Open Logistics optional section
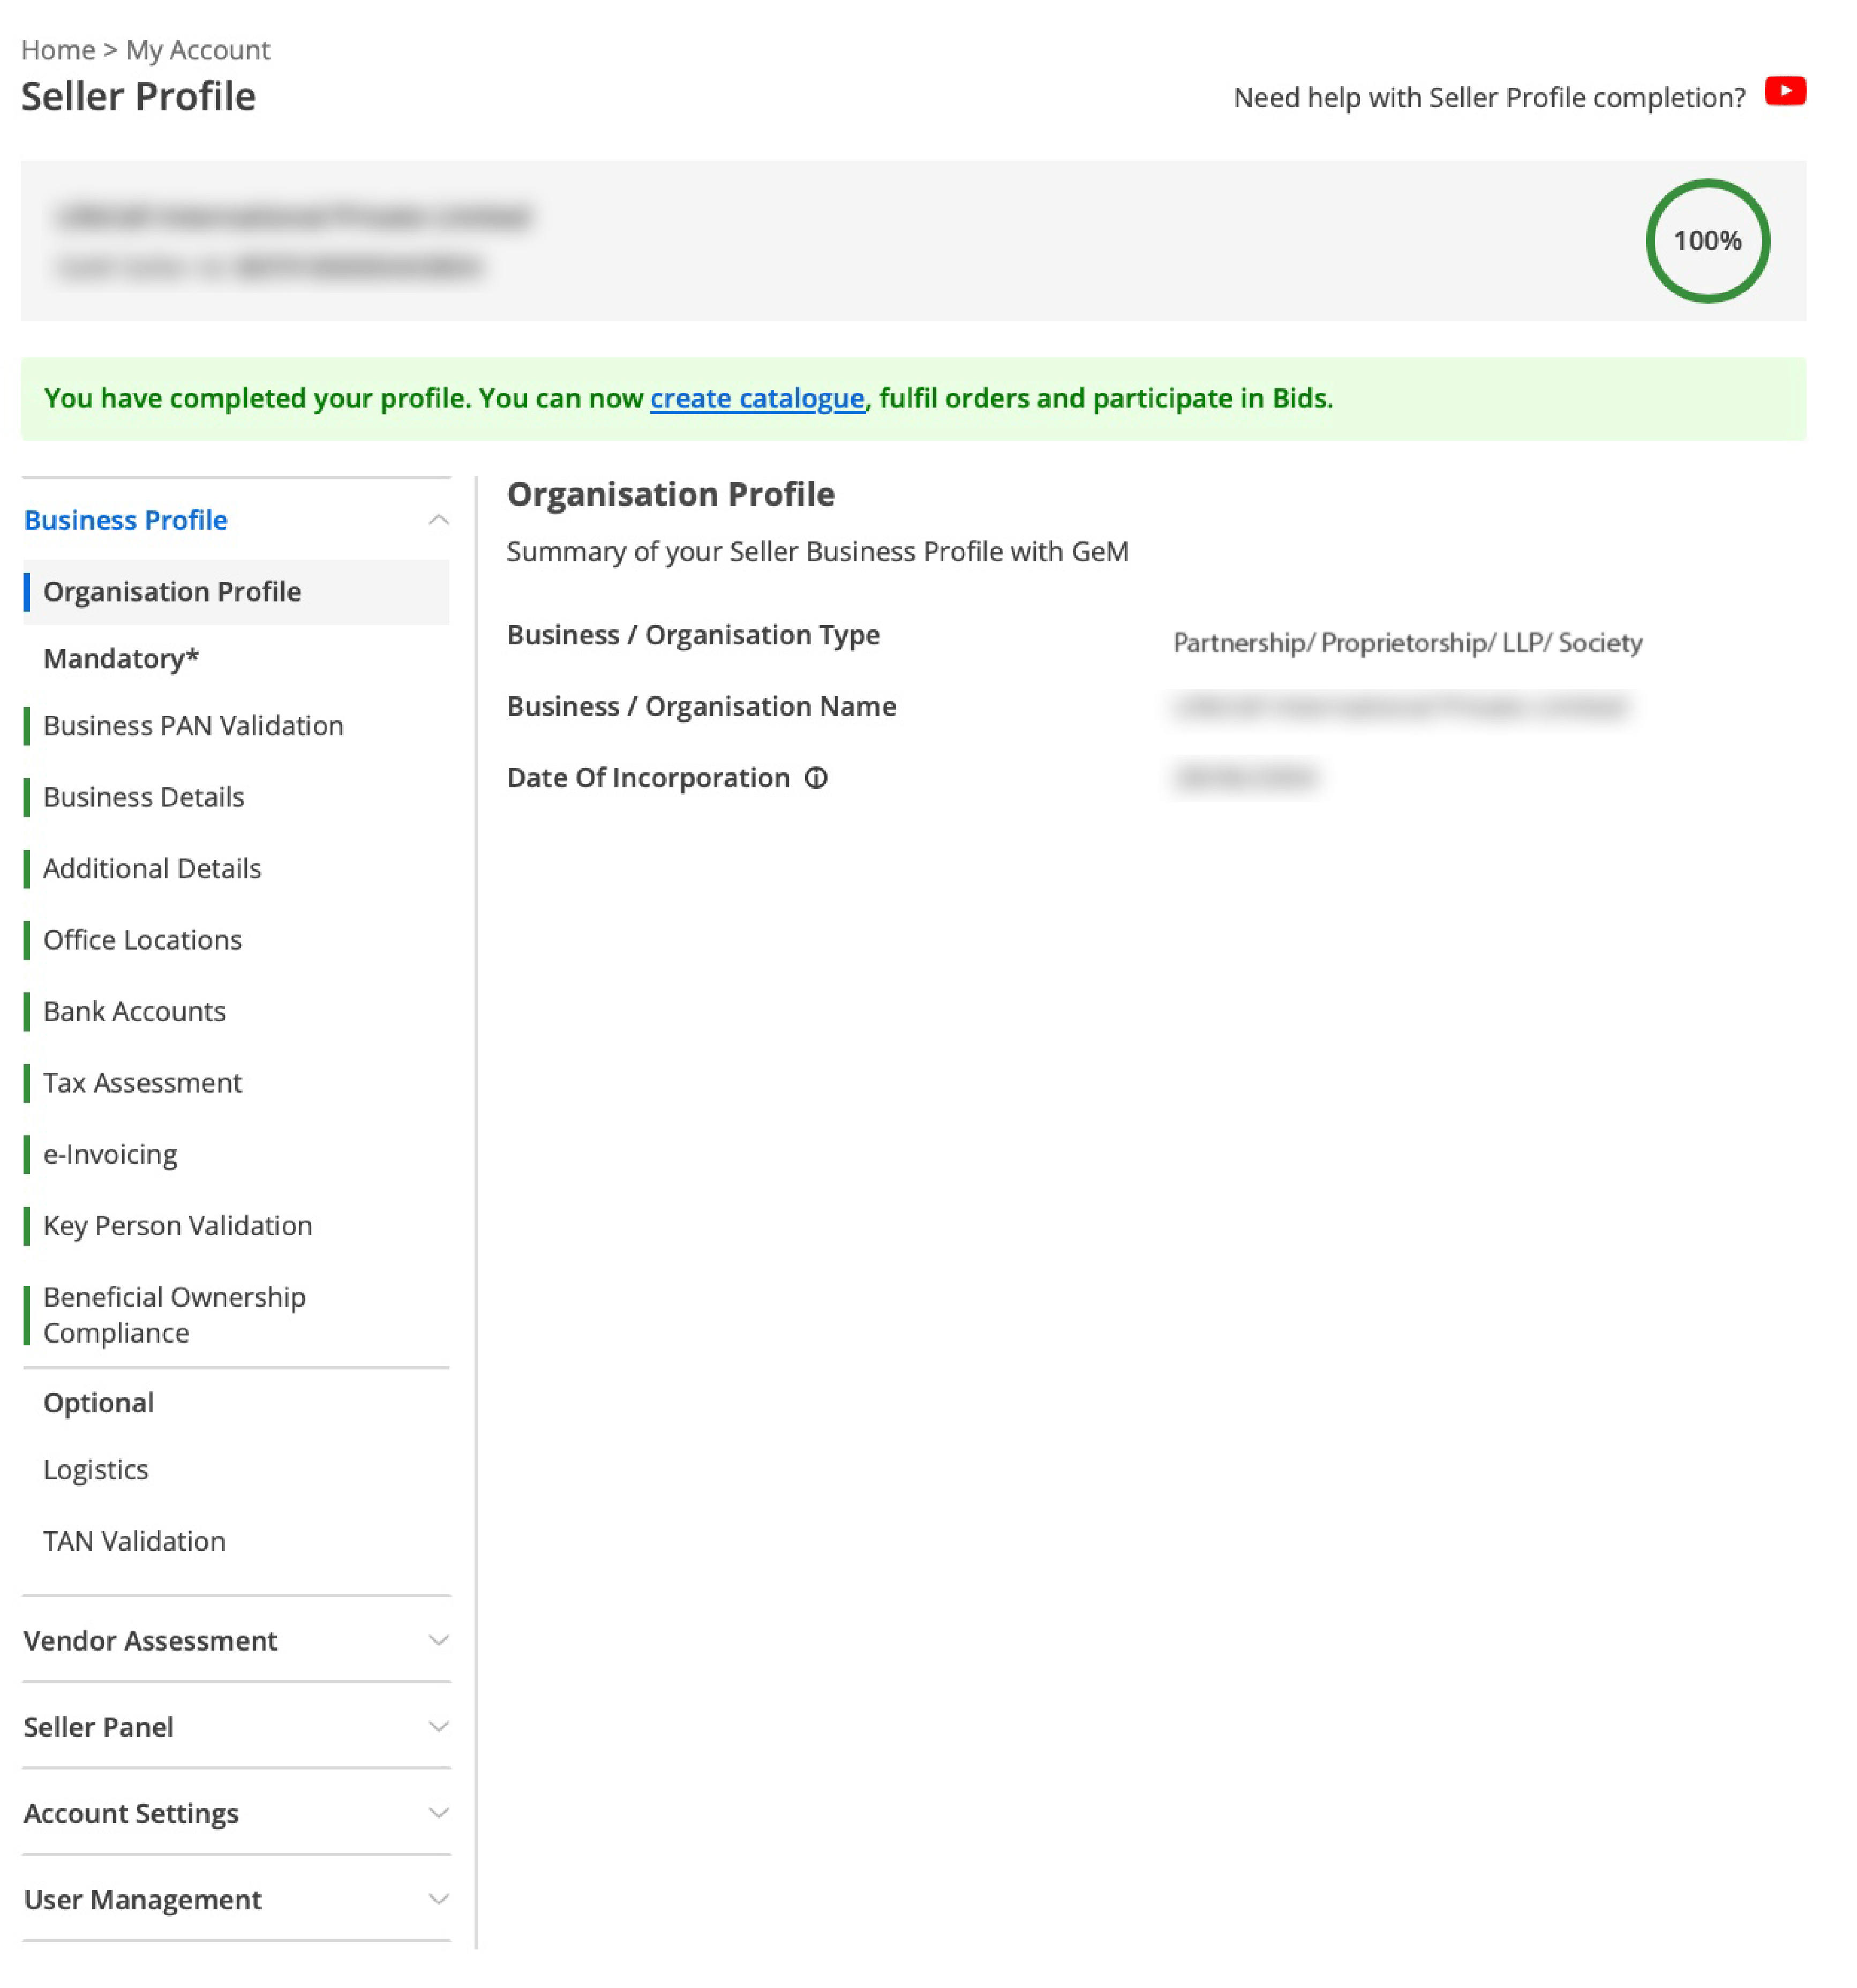The image size is (1857, 1988). tap(95, 1470)
